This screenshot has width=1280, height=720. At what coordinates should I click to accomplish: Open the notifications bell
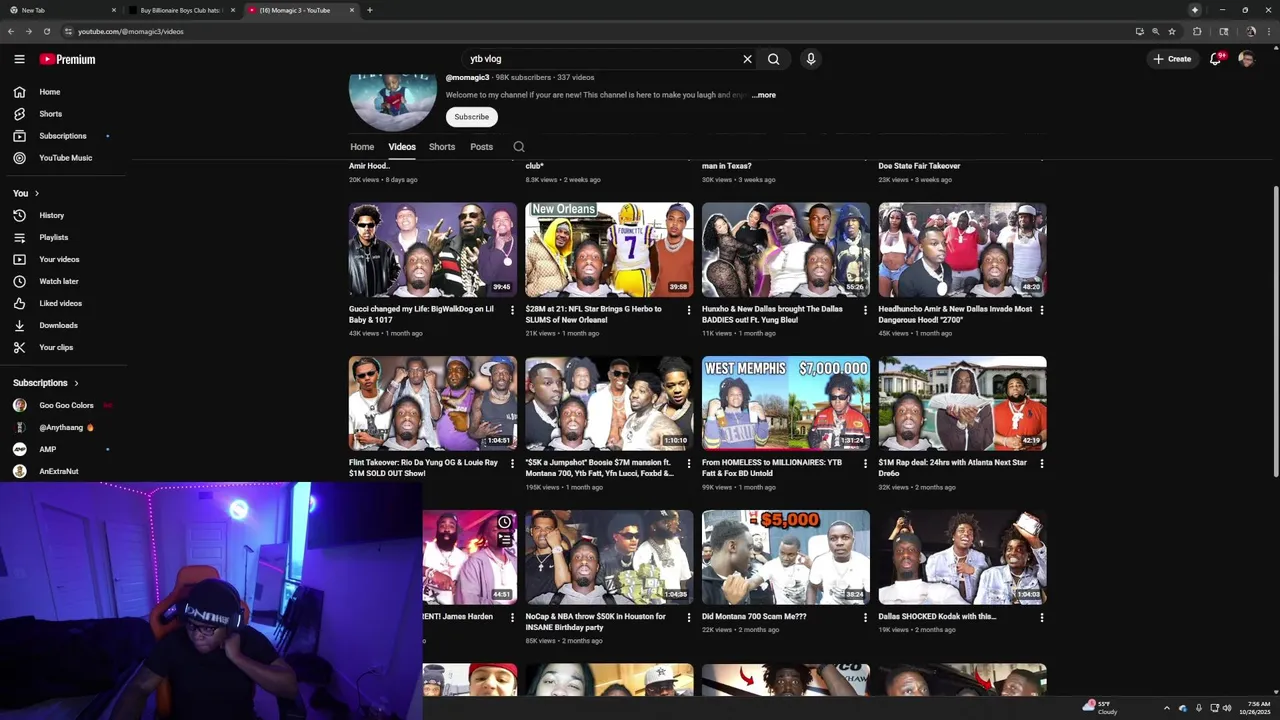tap(1216, 59)
